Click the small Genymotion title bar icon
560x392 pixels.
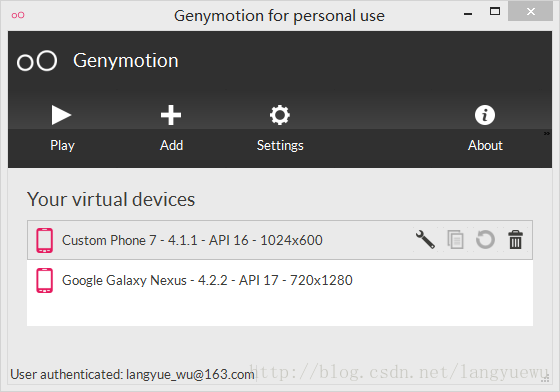tap(18, 15)
